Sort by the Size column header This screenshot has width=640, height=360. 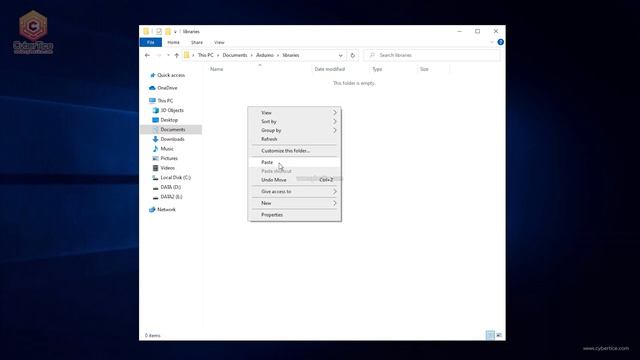tap(424, 69)
